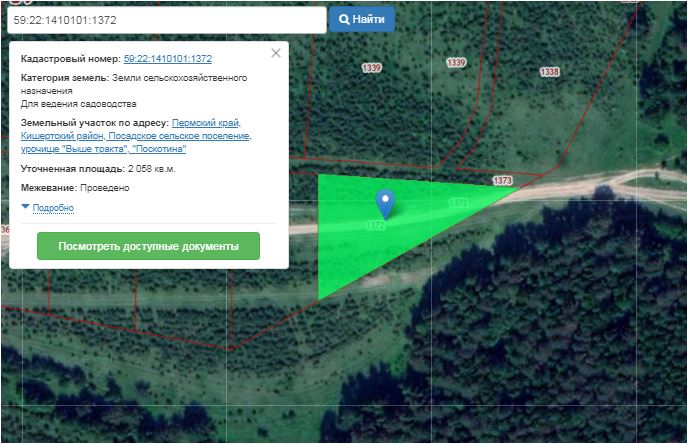This screenshot has height=444, width=688.
Task: Click the blue map pin marker
Action: tap(385, 204)
